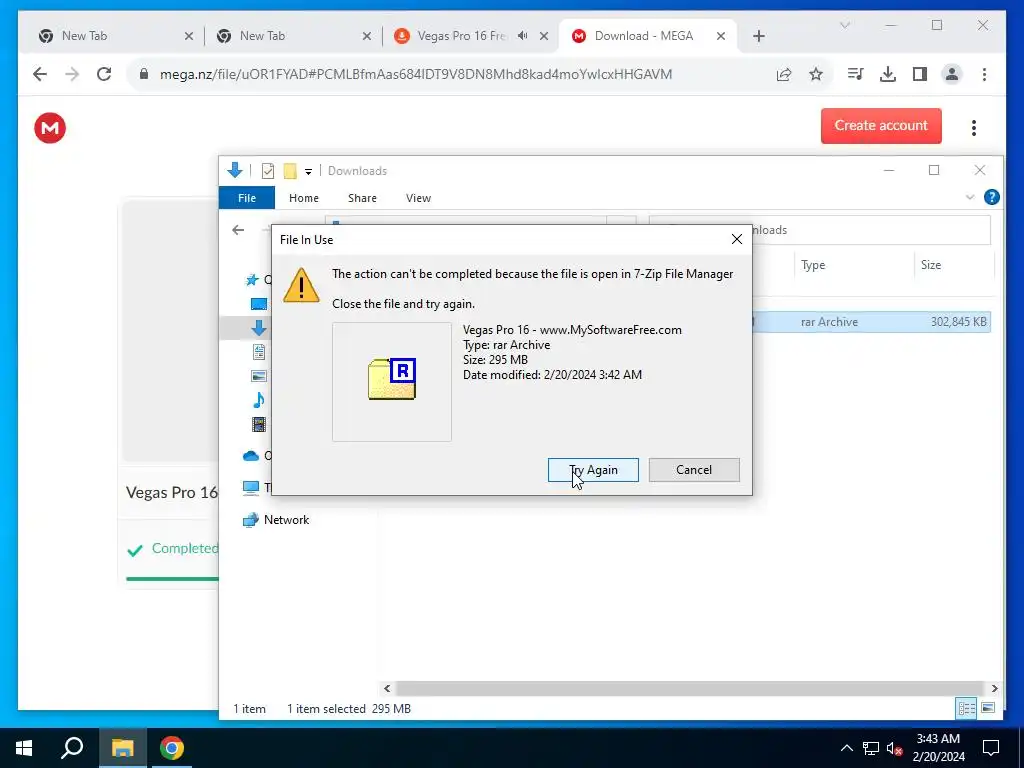Click the New folder quick access icon
The height and width of the screenshot is (768, 1024).
290,171
